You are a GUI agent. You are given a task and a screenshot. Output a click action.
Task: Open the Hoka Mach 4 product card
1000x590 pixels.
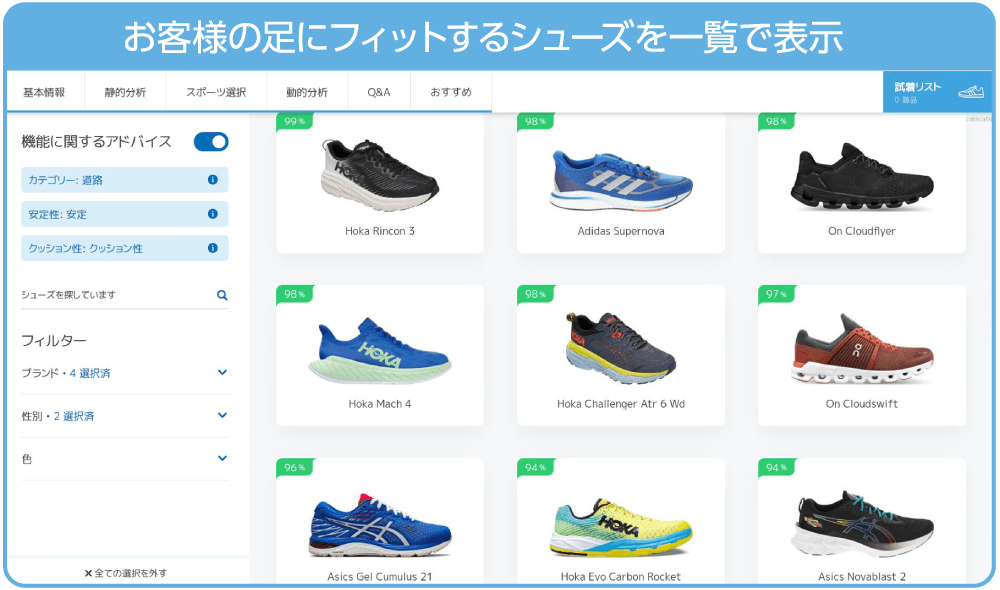[379, 355]
